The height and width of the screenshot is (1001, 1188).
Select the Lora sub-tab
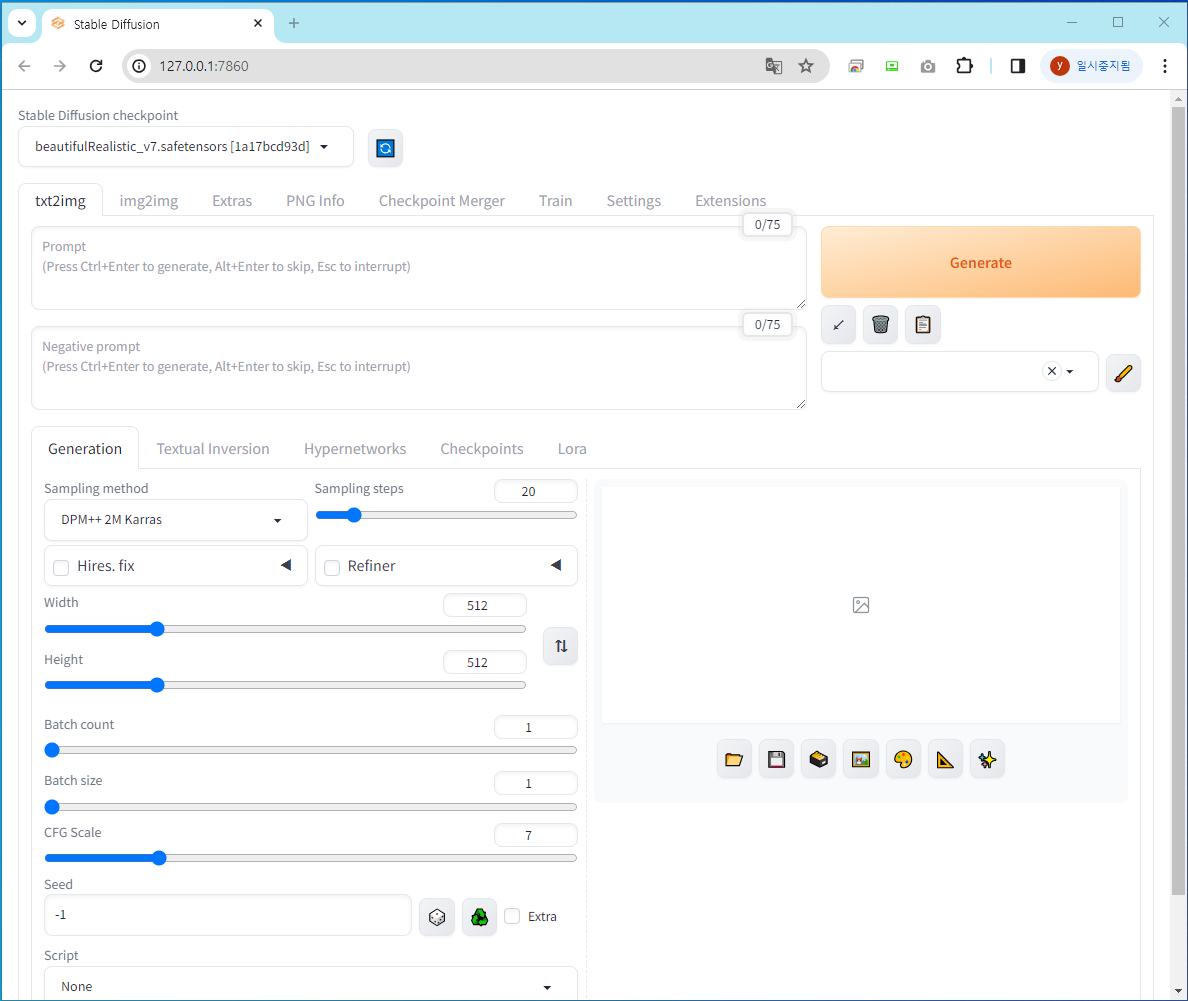point(572,449)
